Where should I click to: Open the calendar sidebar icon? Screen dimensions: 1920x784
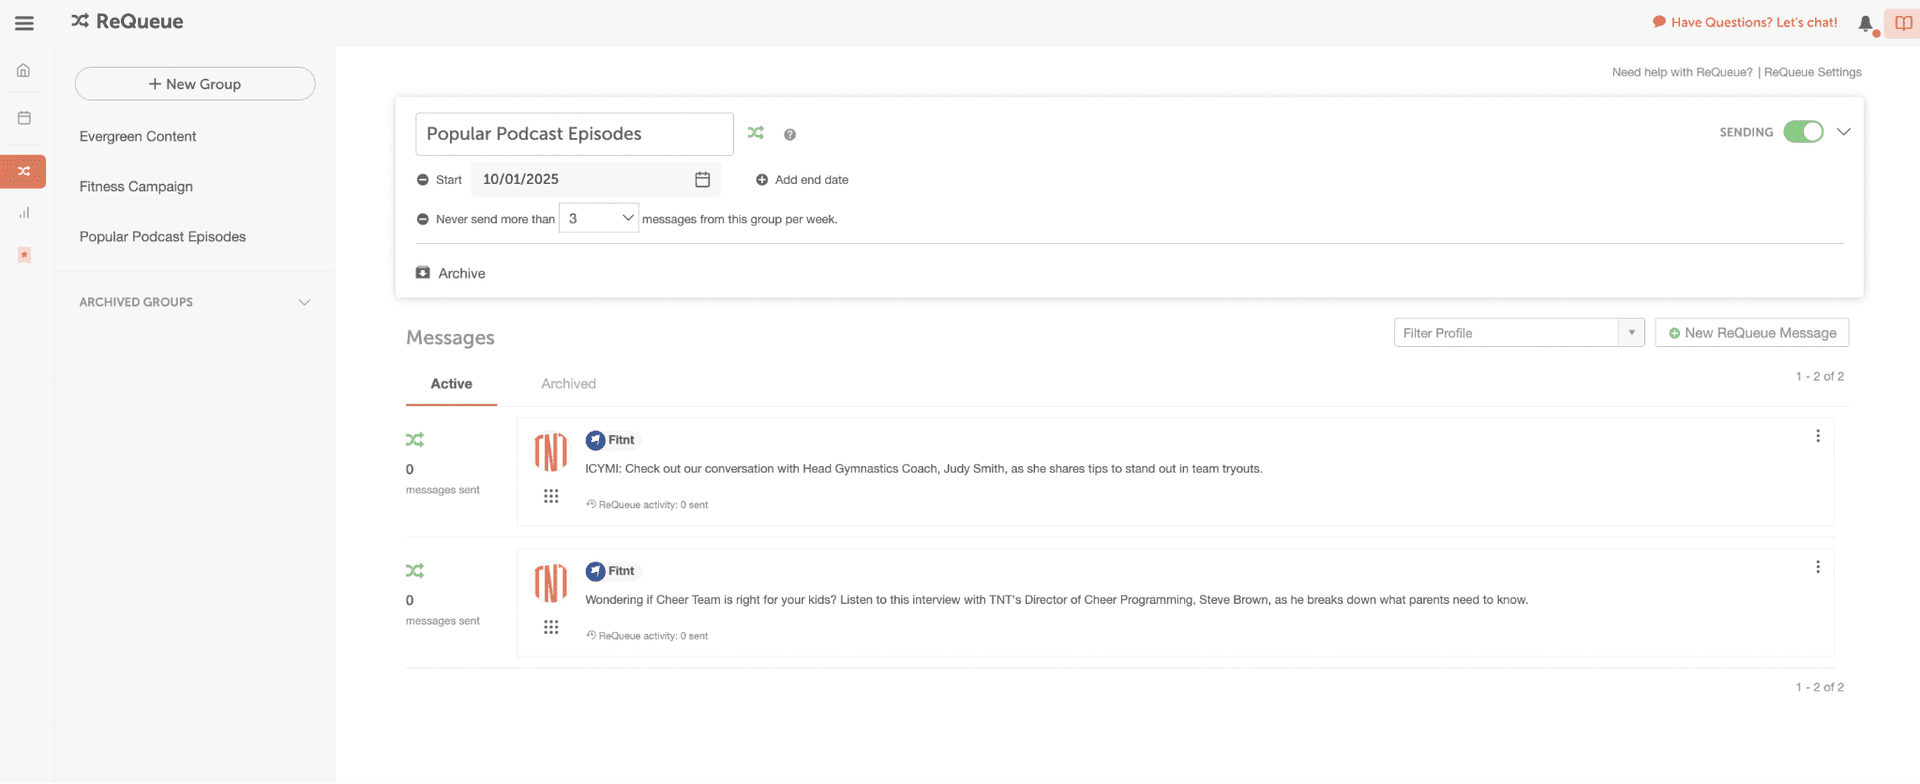pos(24,118)
